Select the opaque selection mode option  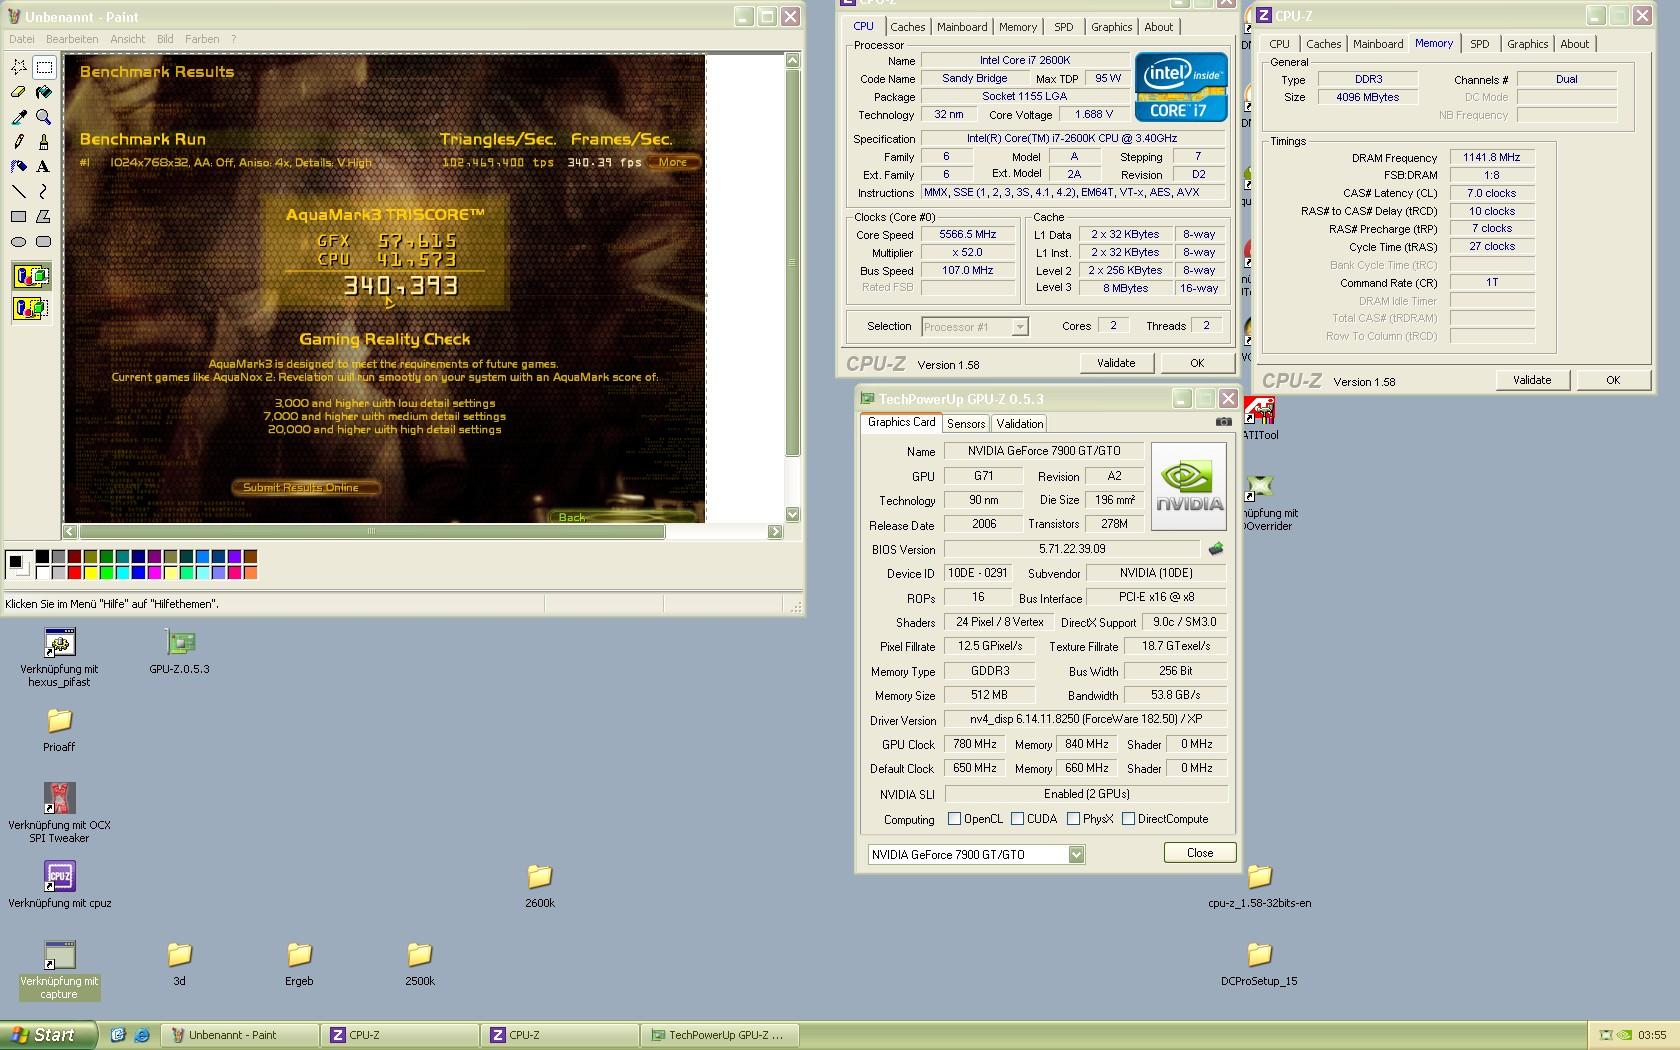coord(31,276)
